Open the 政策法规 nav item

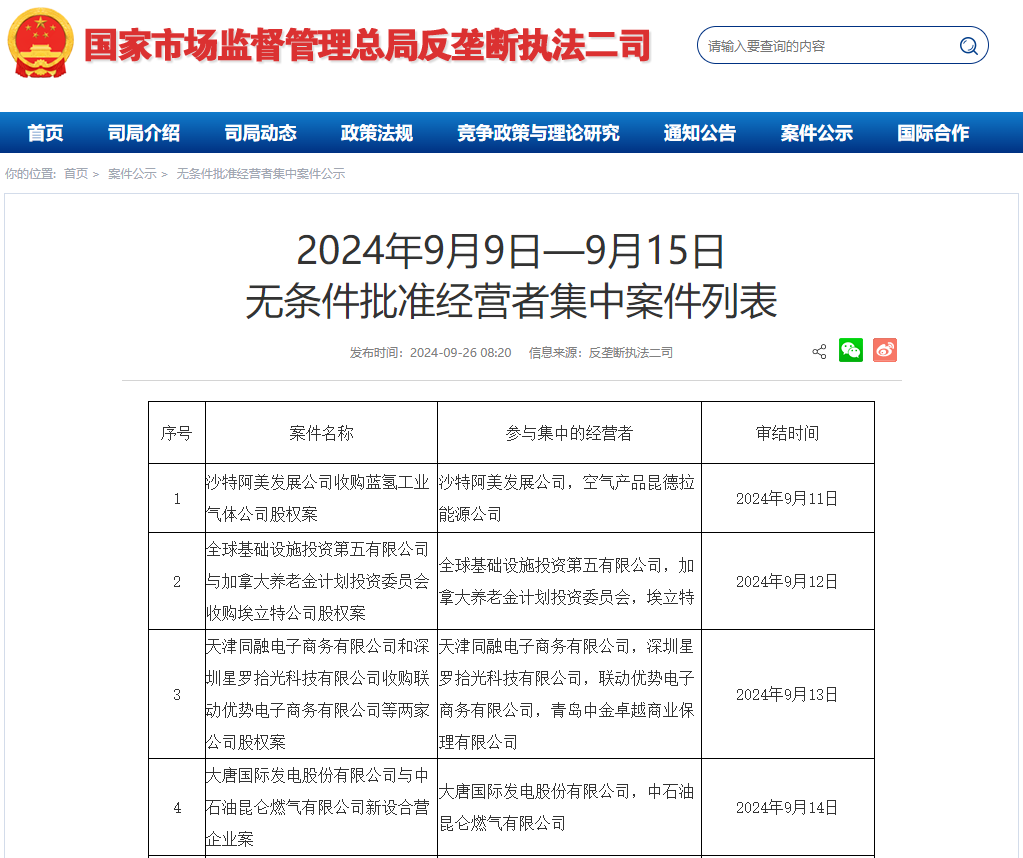pyautogui.click(x=376, y=133)
